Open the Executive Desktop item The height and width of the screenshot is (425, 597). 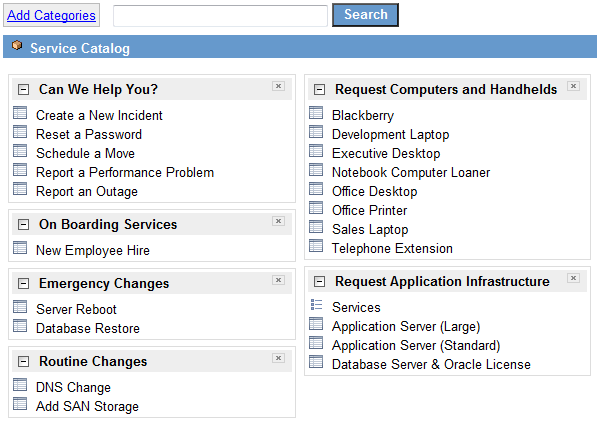click(x=386, y=153)
